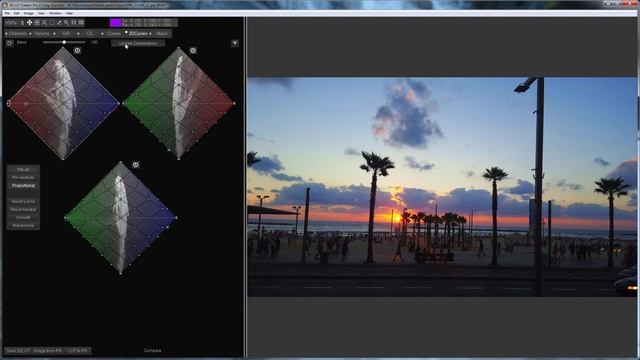Click the application icon in title bar
The width and height of the screenshot is (640, 360).
tap(5, 5)
